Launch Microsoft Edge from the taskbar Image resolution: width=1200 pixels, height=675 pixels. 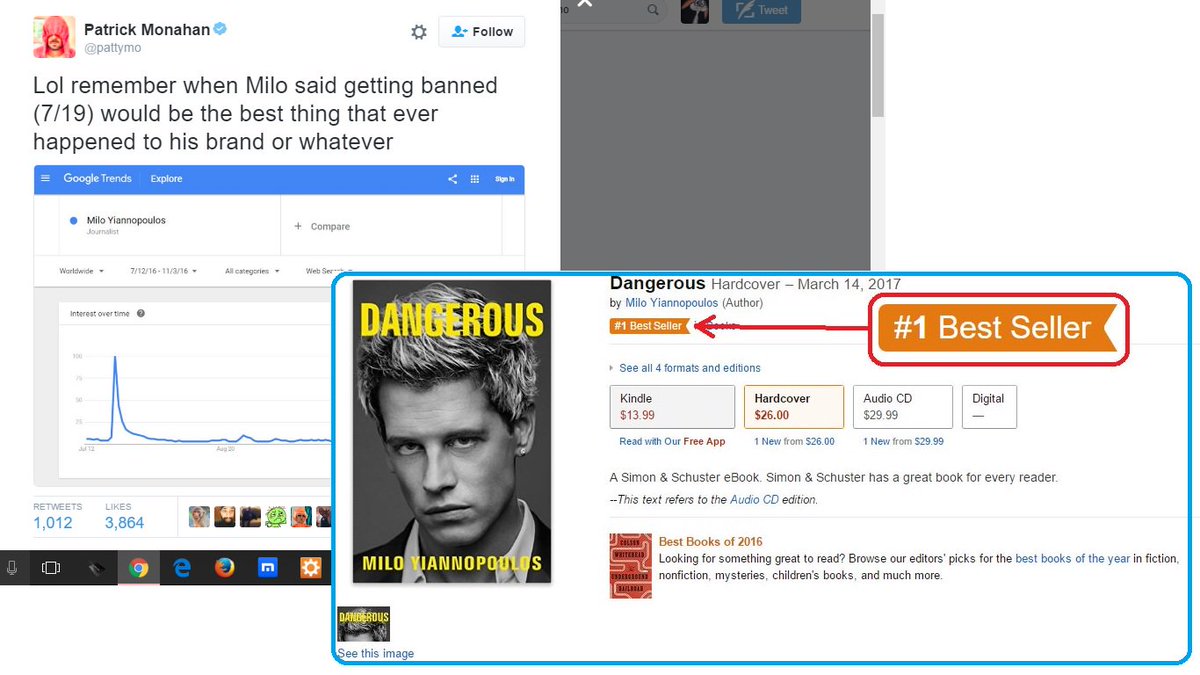coord(182,568)
